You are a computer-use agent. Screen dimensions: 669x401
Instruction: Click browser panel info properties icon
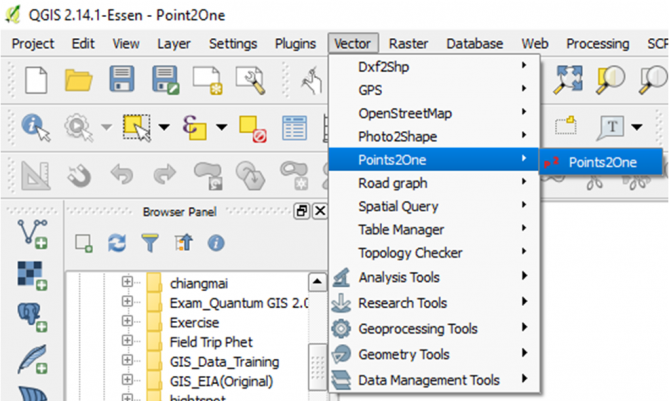point(216,243)
